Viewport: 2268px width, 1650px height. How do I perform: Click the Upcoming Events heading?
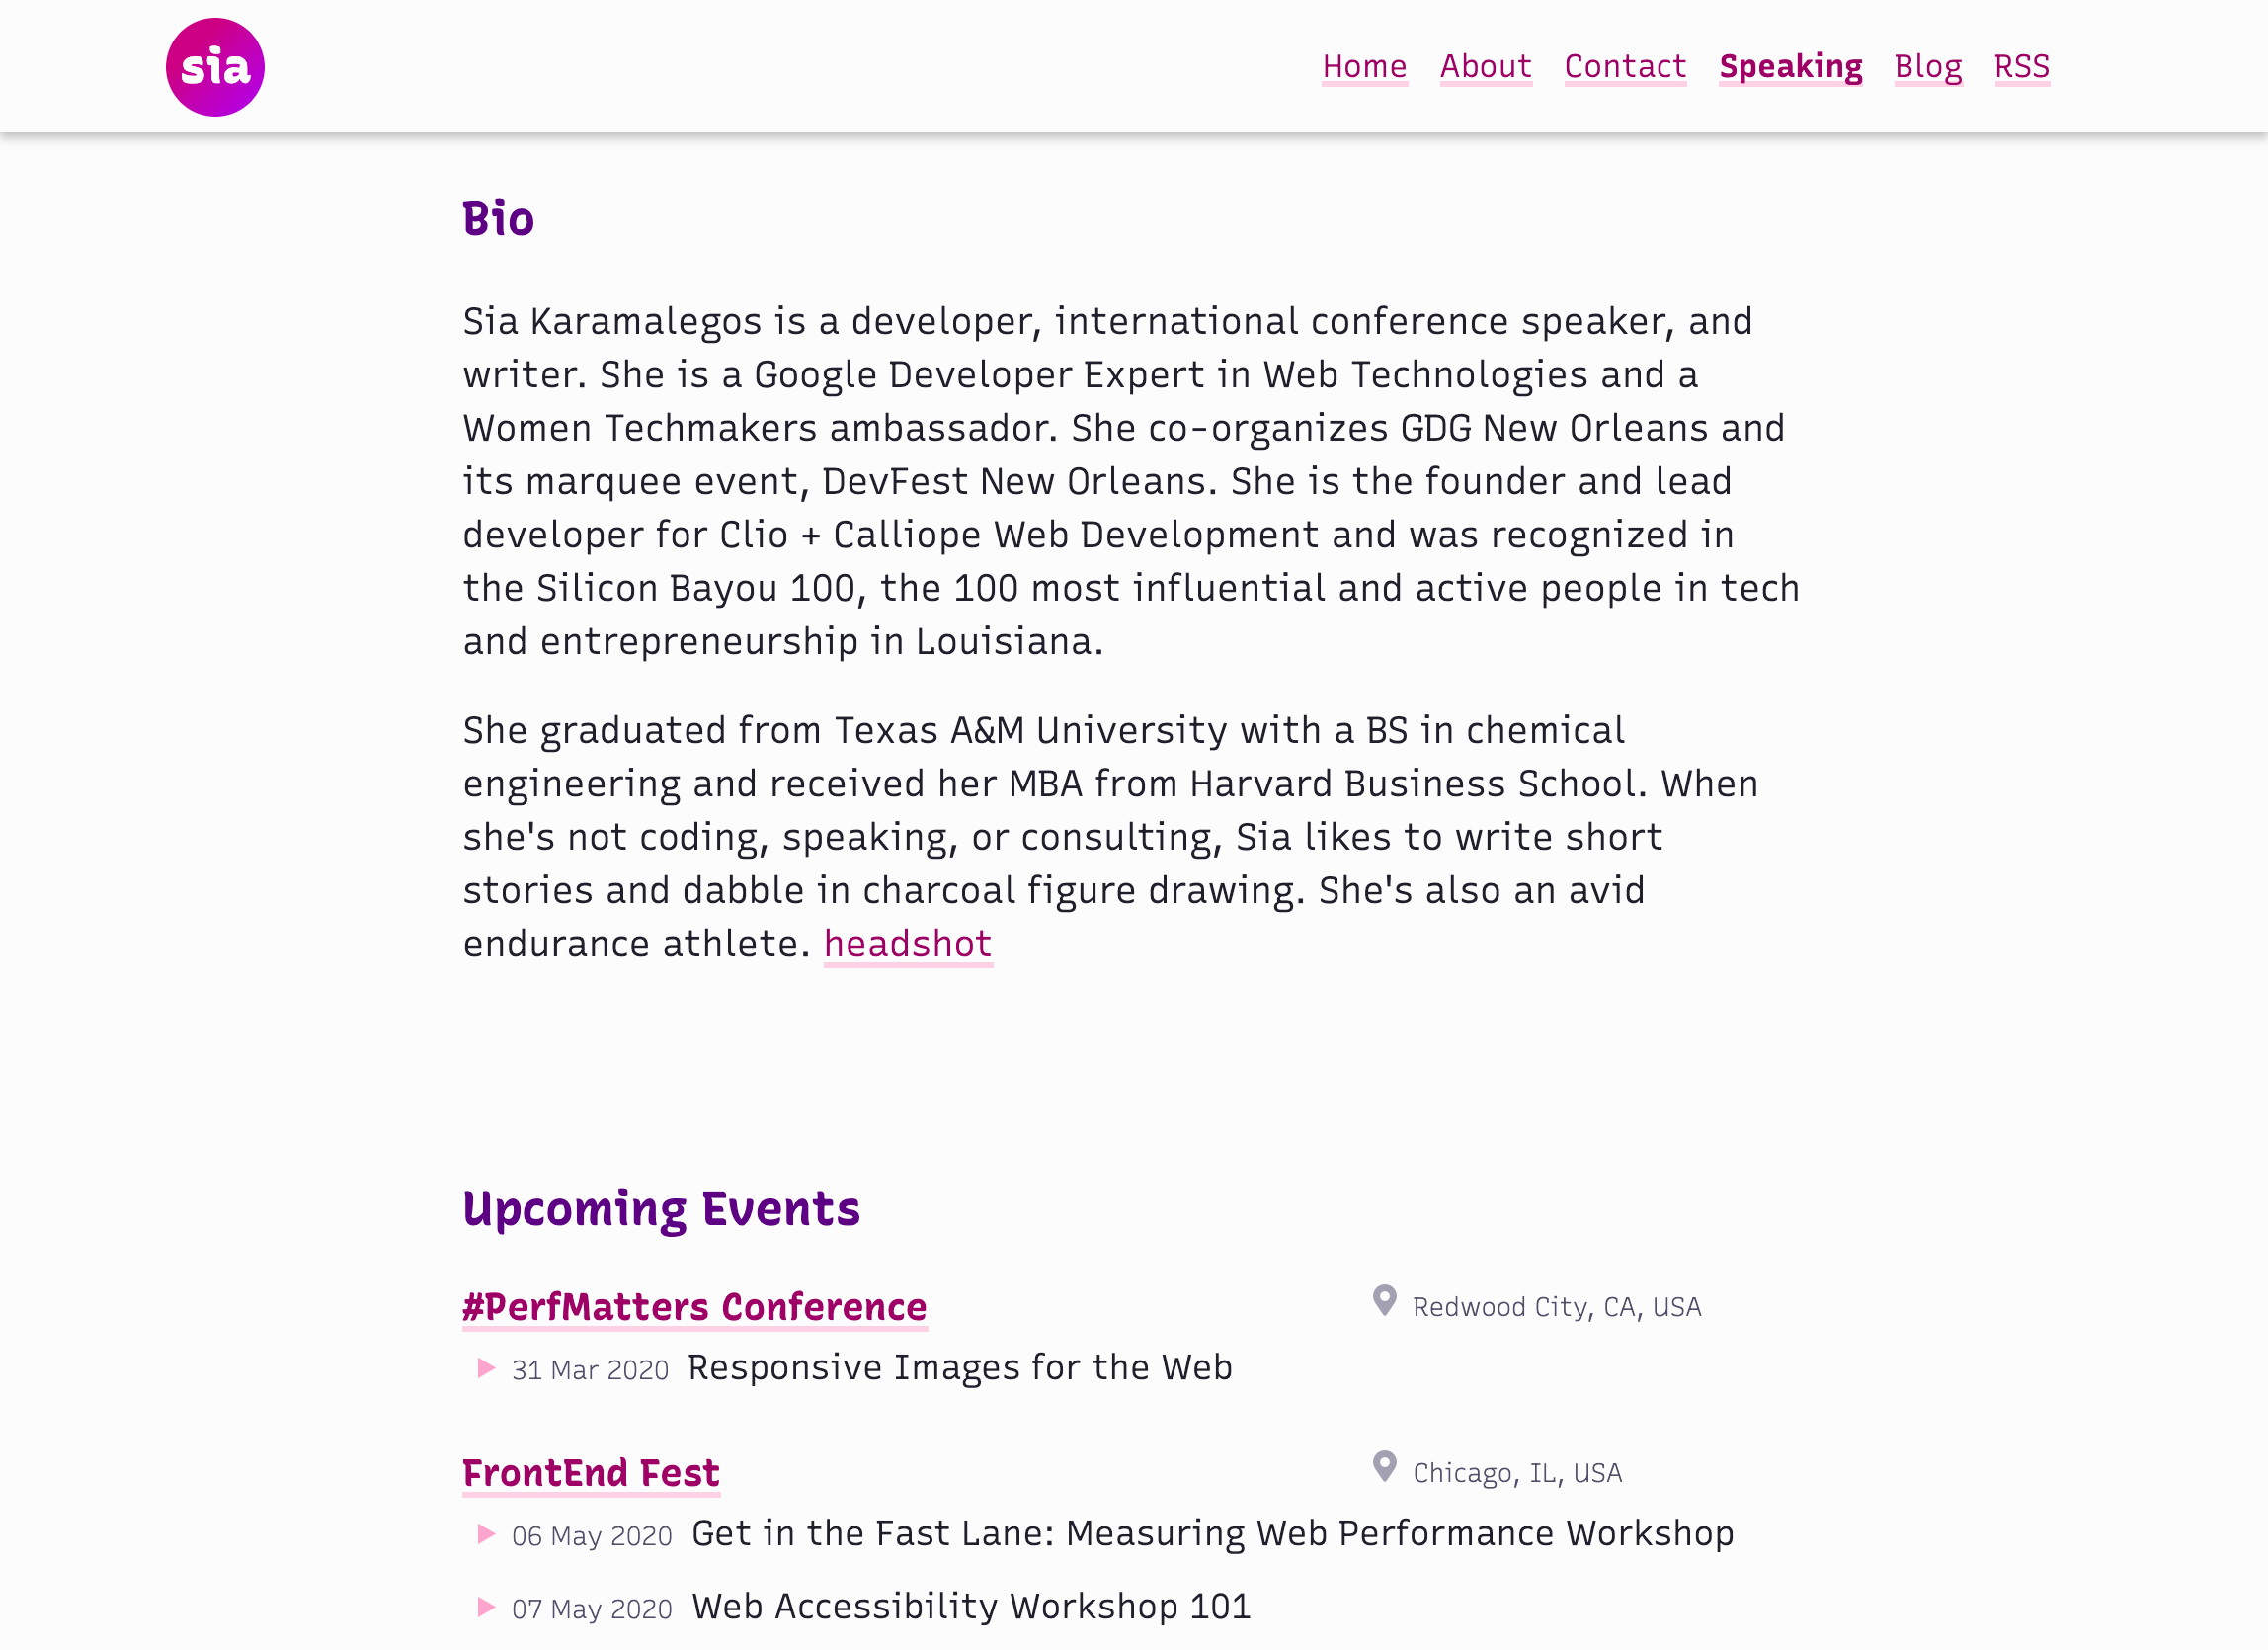point(661,1209)
